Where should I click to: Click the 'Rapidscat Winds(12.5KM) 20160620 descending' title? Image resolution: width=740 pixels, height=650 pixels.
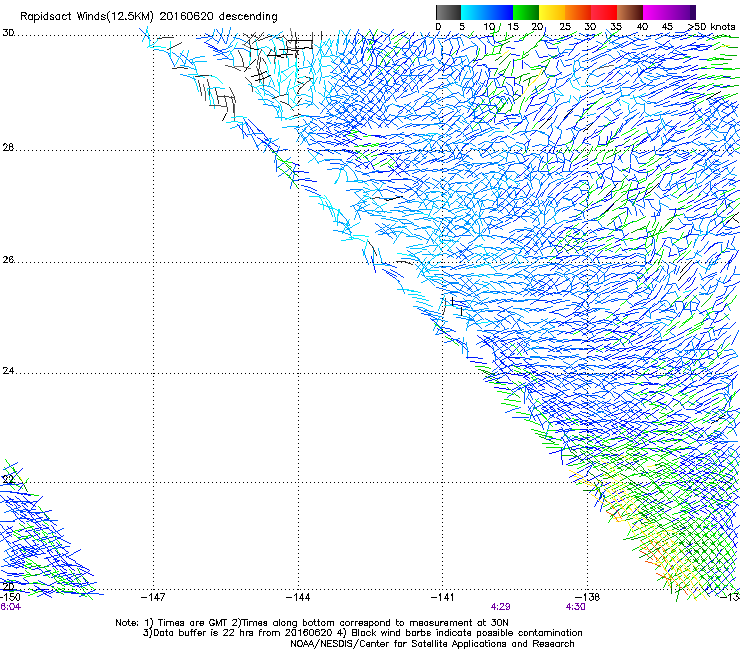tap(149, 17)
